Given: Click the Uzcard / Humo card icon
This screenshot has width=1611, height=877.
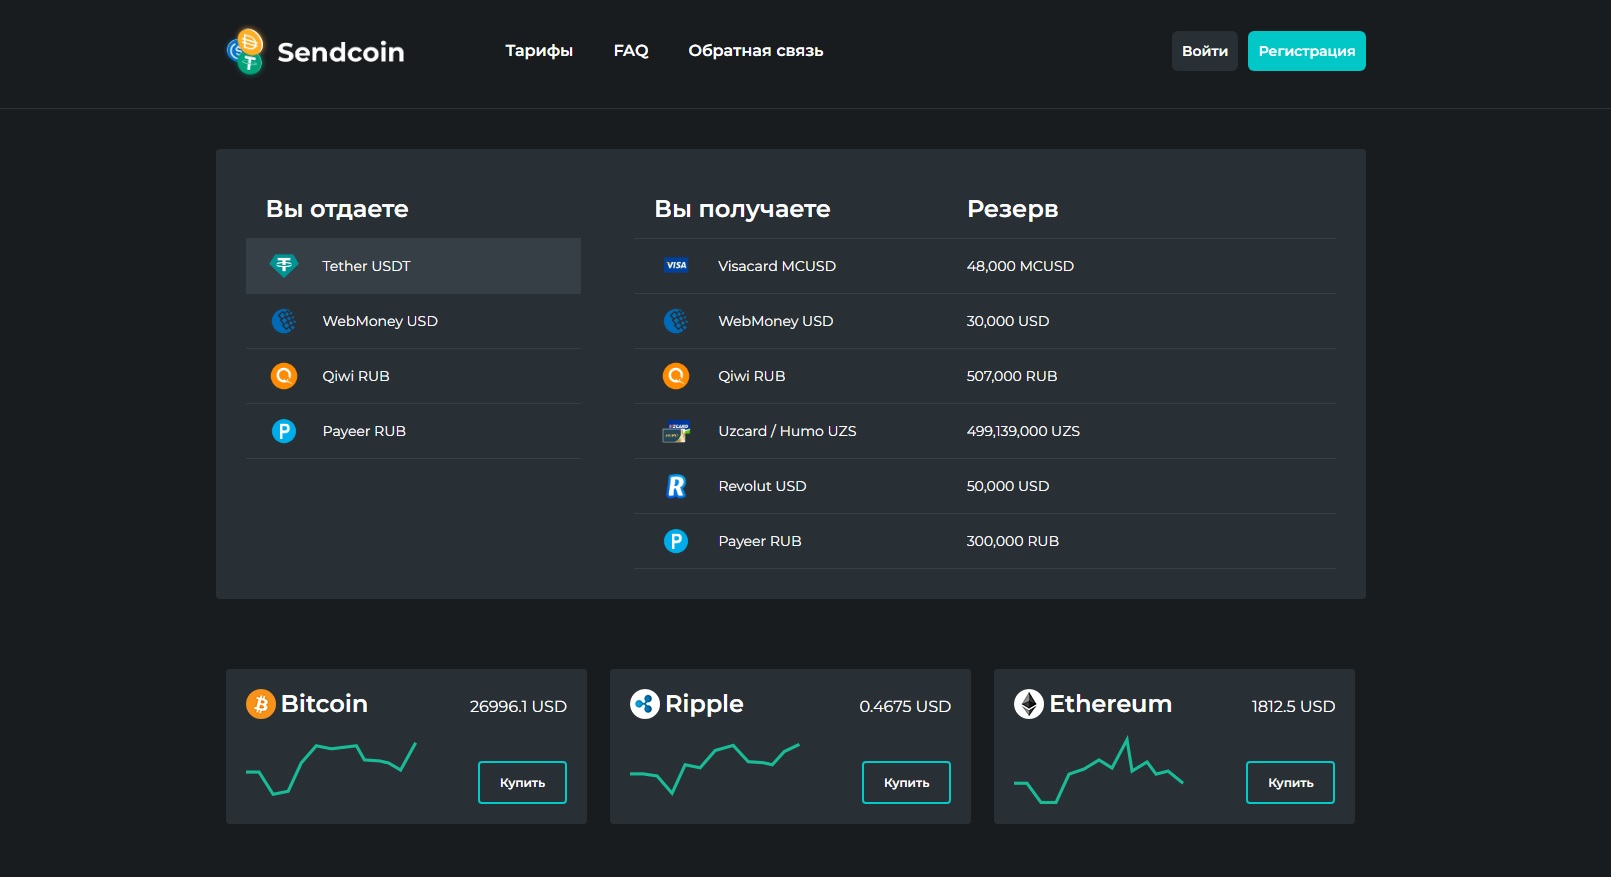Looking at the screenshot, I should (x=676, y=432).
